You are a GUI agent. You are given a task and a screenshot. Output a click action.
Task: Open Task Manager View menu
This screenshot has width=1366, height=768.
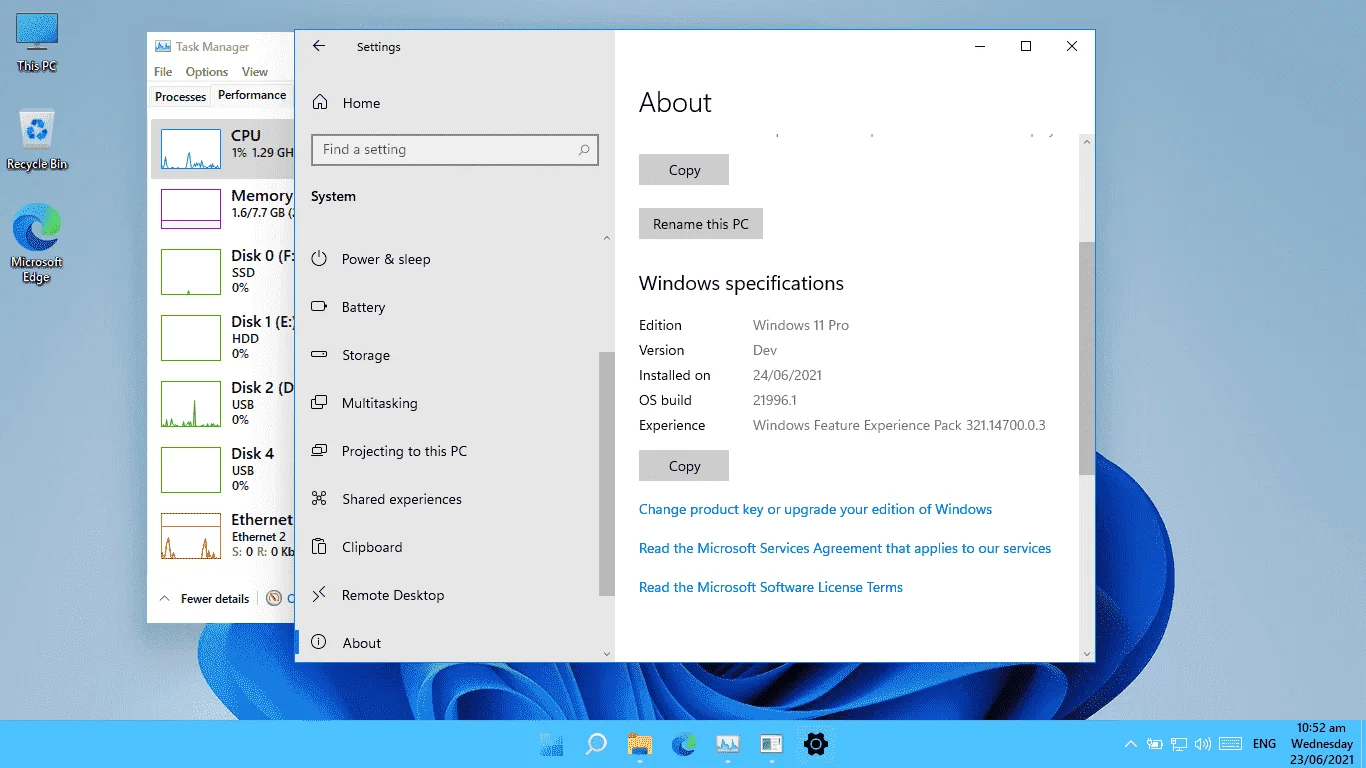[255, 72]
